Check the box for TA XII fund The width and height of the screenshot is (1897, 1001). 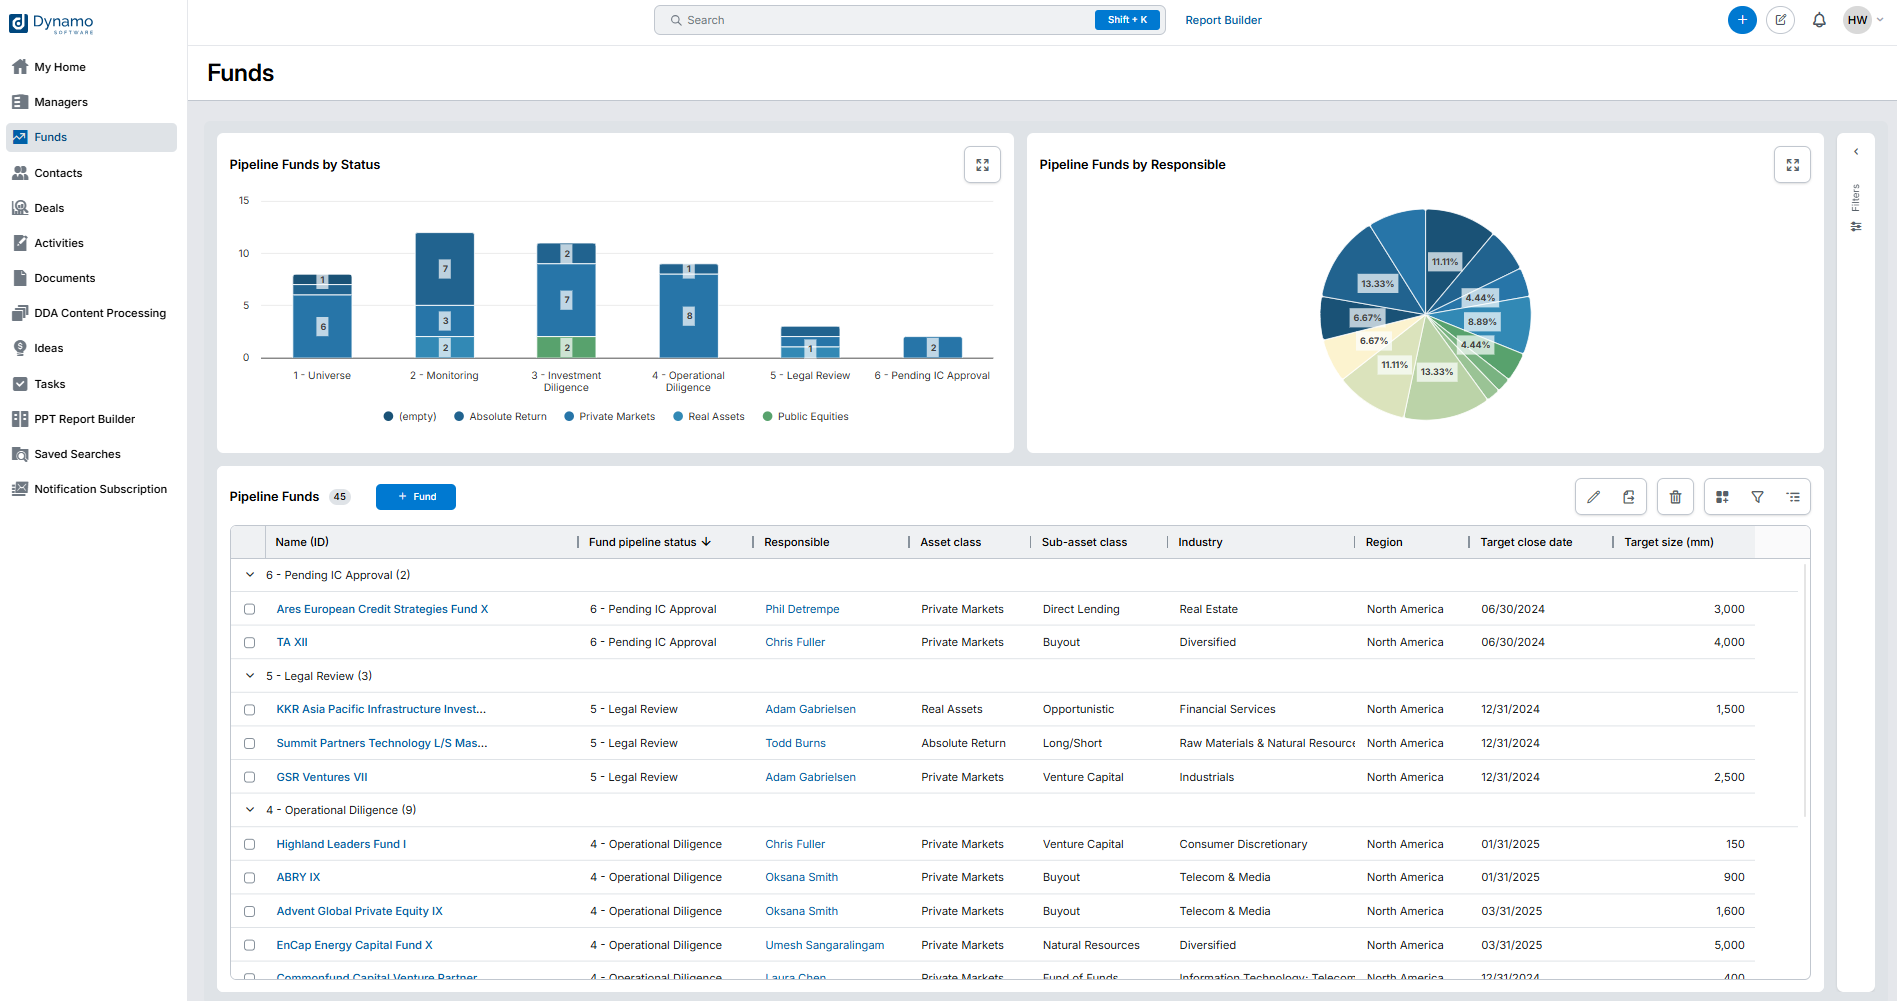click(x=250, y=643)
